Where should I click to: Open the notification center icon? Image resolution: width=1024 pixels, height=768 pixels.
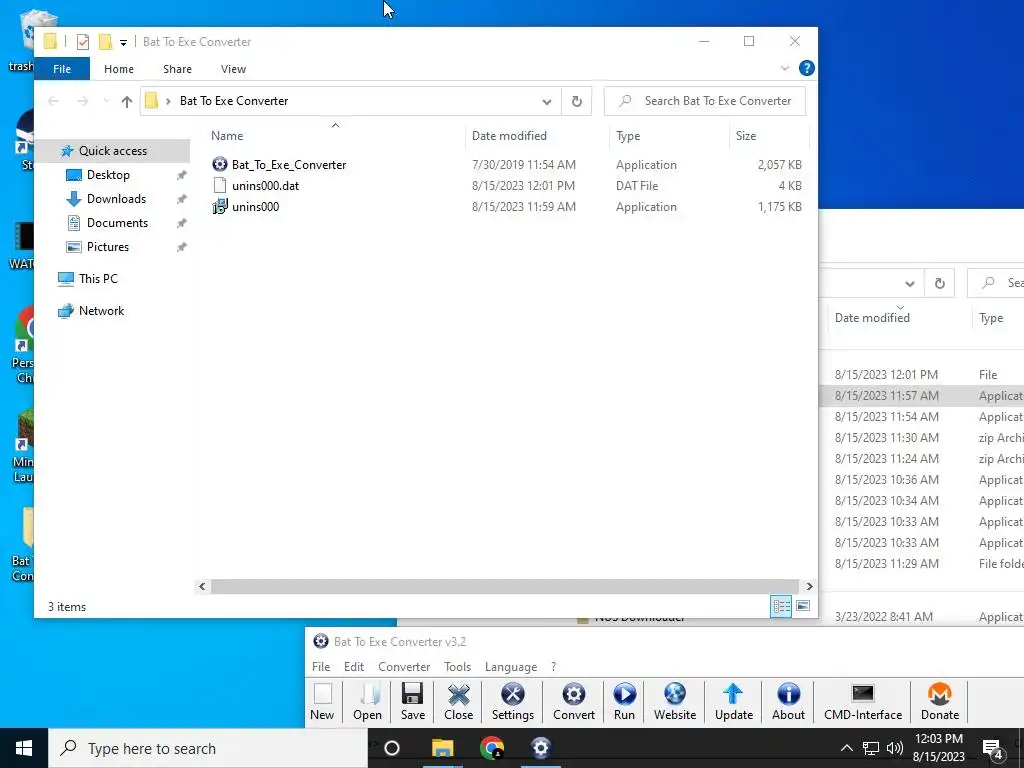992,748
